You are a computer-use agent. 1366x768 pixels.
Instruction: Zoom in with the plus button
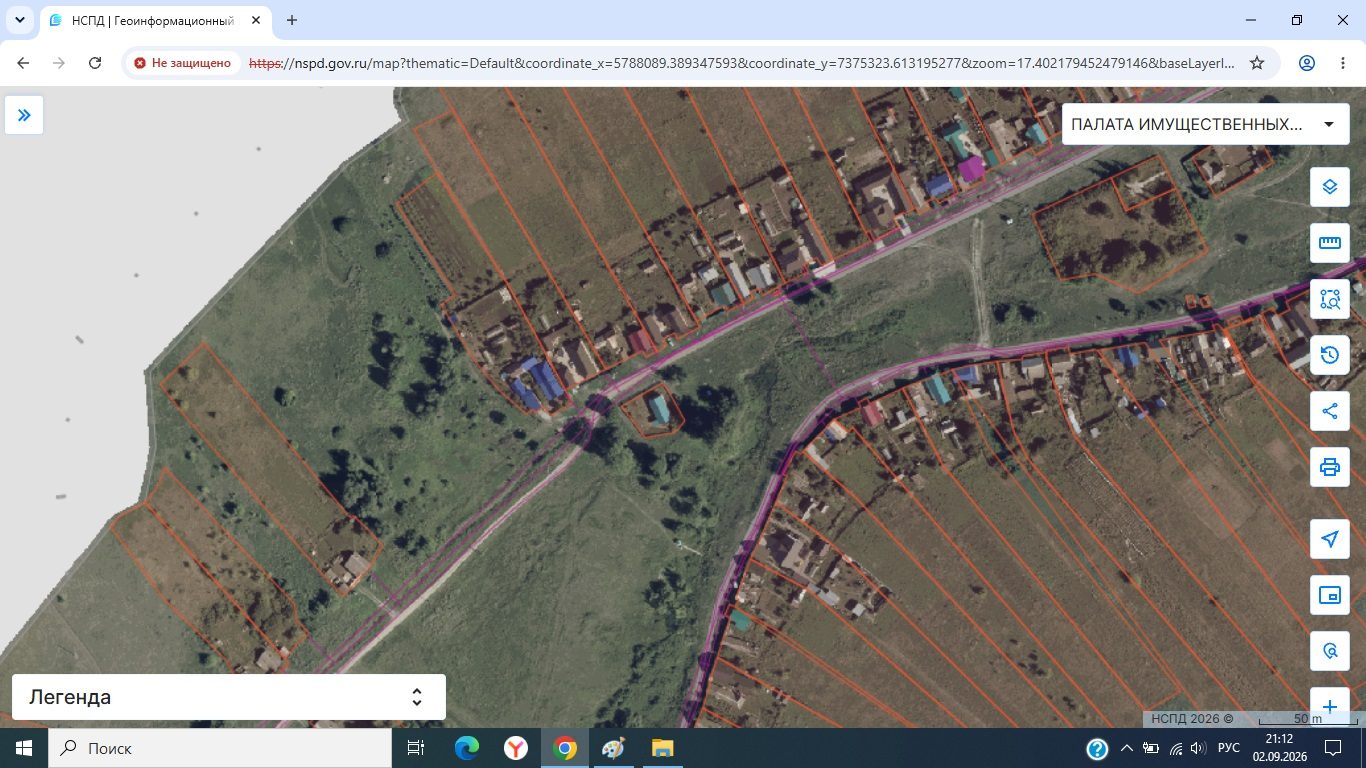(1329, 706)
